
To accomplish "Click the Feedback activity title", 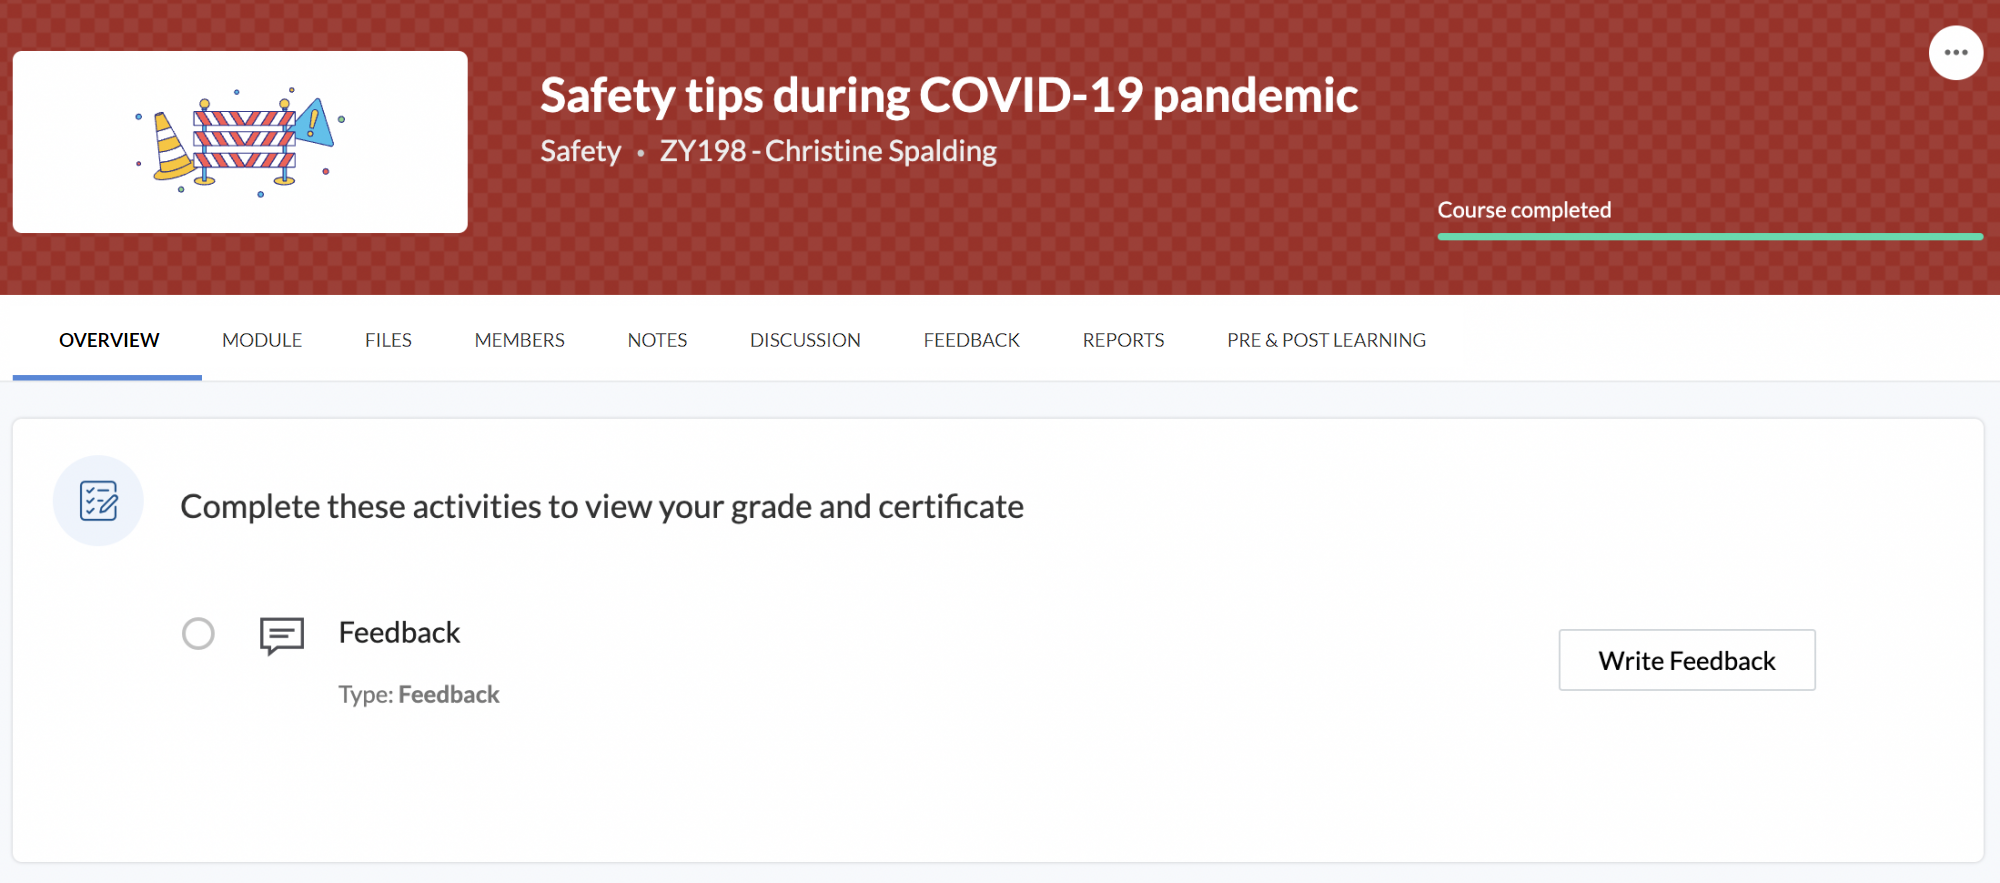I will pyautogui.click(x=399, y=633).
